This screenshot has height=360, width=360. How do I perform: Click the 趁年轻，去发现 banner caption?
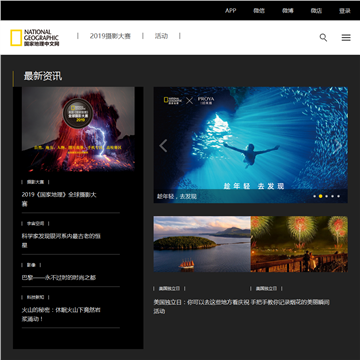177,196
